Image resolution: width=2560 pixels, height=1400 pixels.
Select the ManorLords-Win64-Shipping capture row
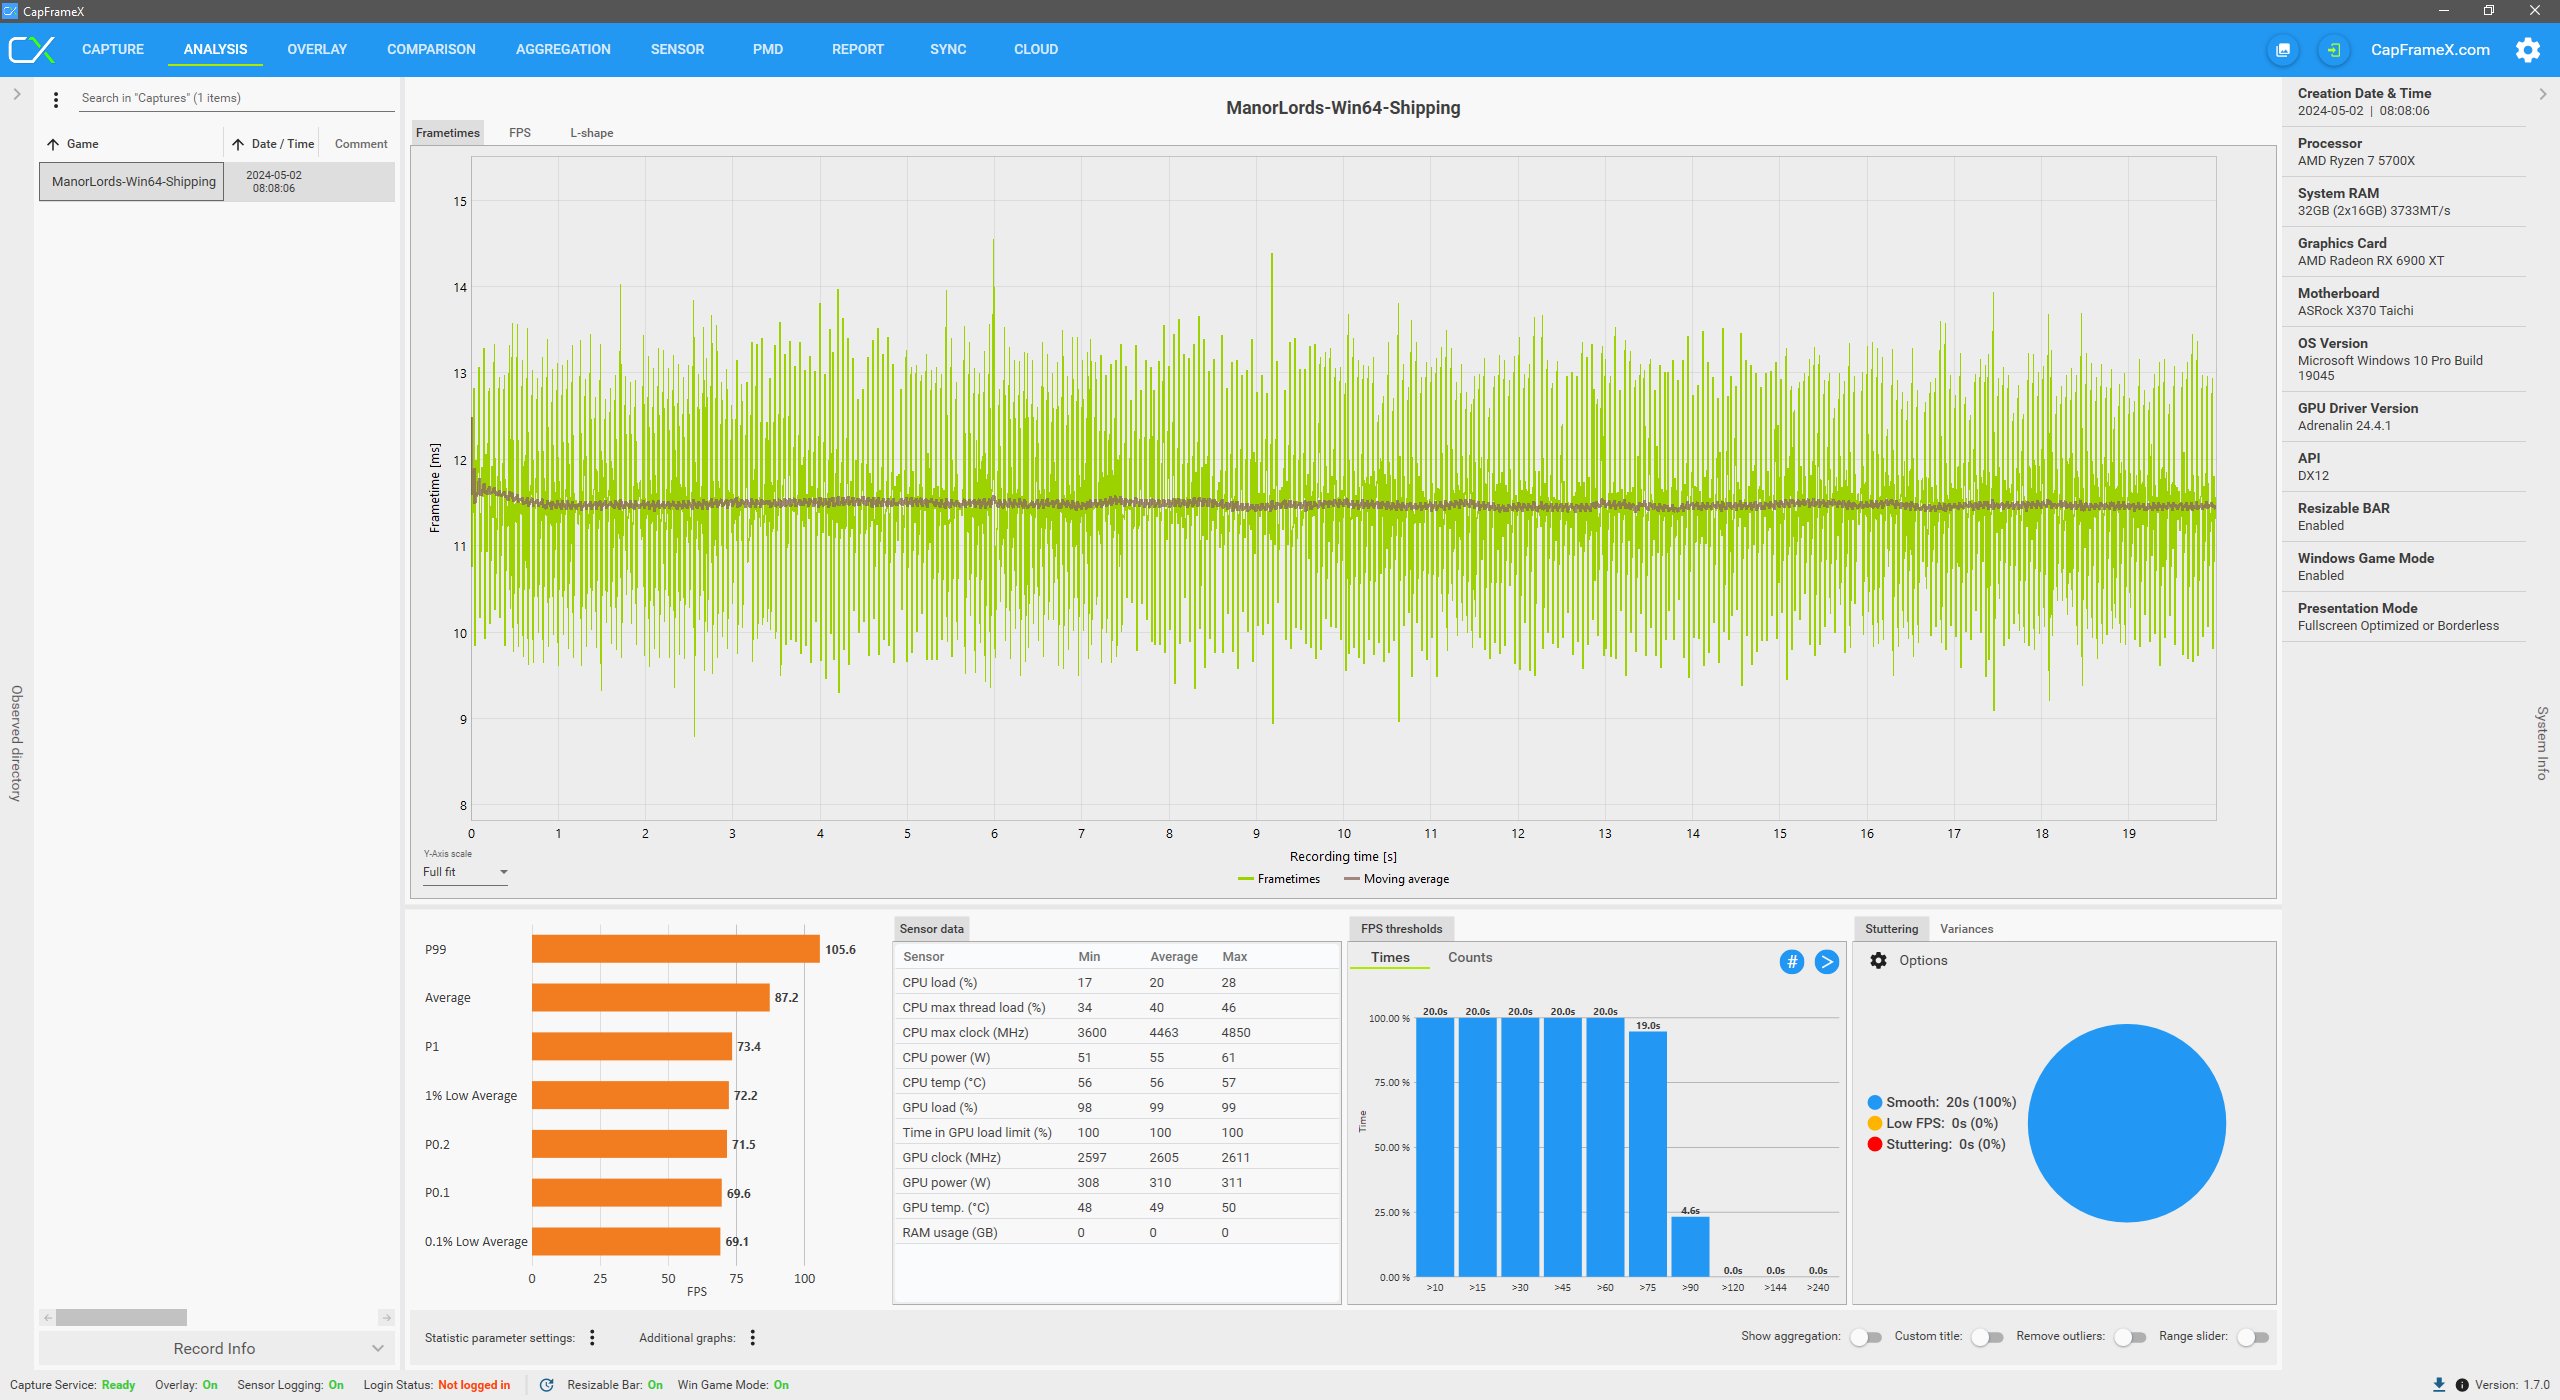[134, 182]
